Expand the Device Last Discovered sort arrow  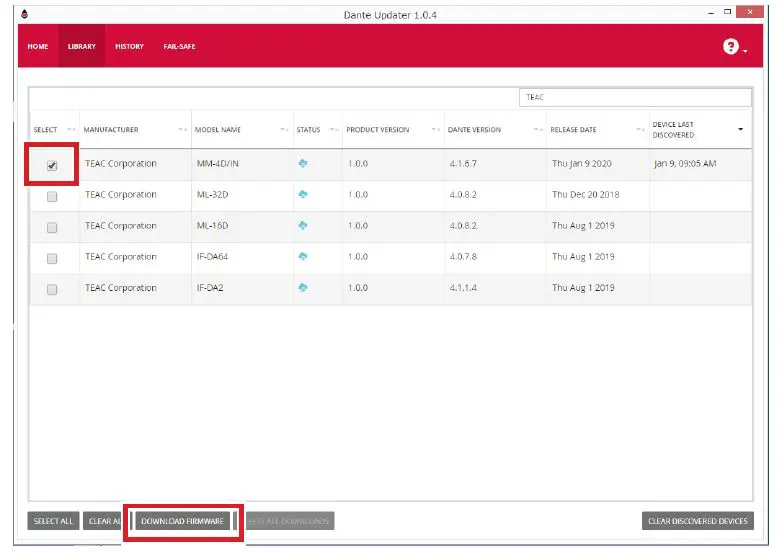point(740,130)
